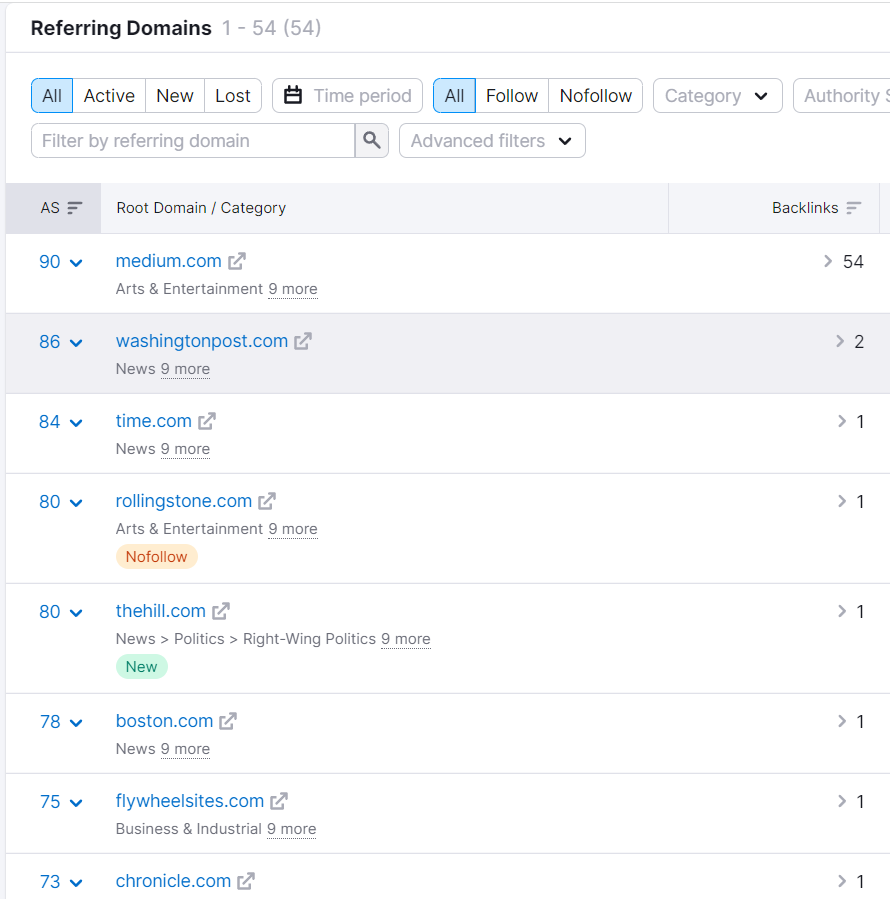Open flywheelsites.com external link icon
The height and width of the screenshot is (899, 890).
pos(279,801)
